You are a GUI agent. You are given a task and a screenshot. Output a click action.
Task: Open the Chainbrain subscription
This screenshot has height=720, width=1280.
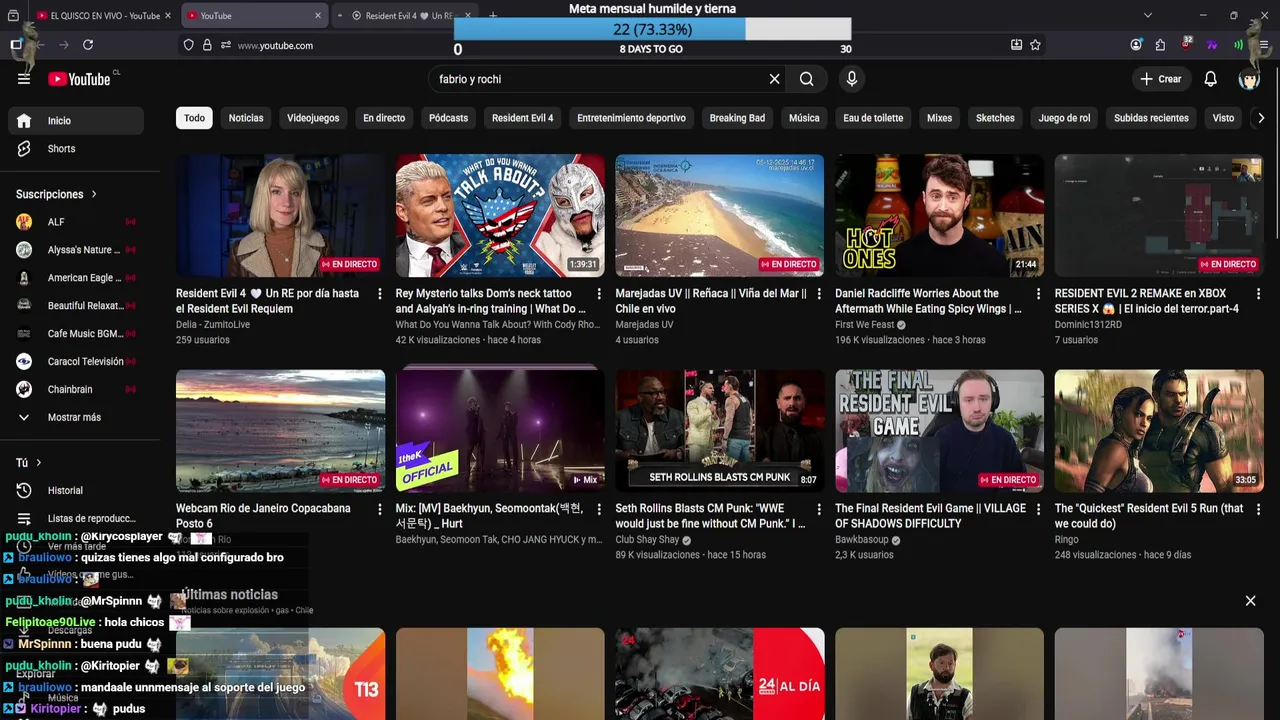[76, 389]
